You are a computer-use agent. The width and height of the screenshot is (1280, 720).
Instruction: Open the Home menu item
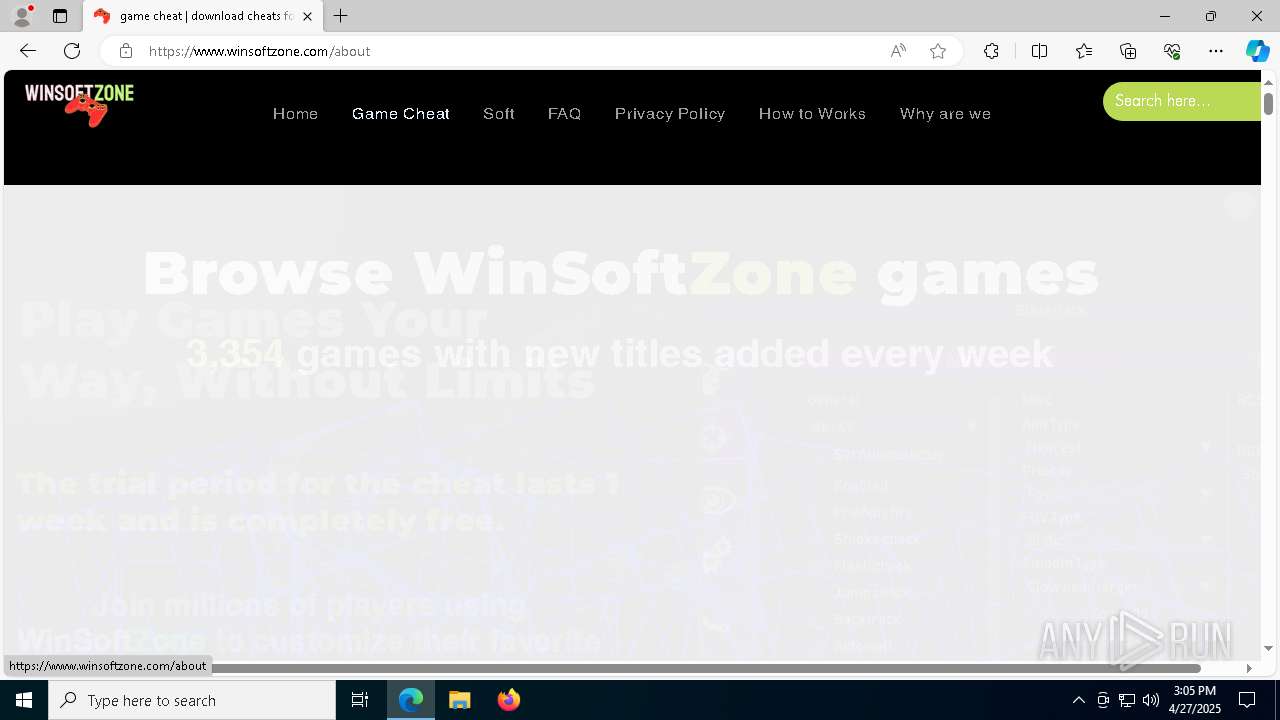pyautogui.click(x=295, y=114)
